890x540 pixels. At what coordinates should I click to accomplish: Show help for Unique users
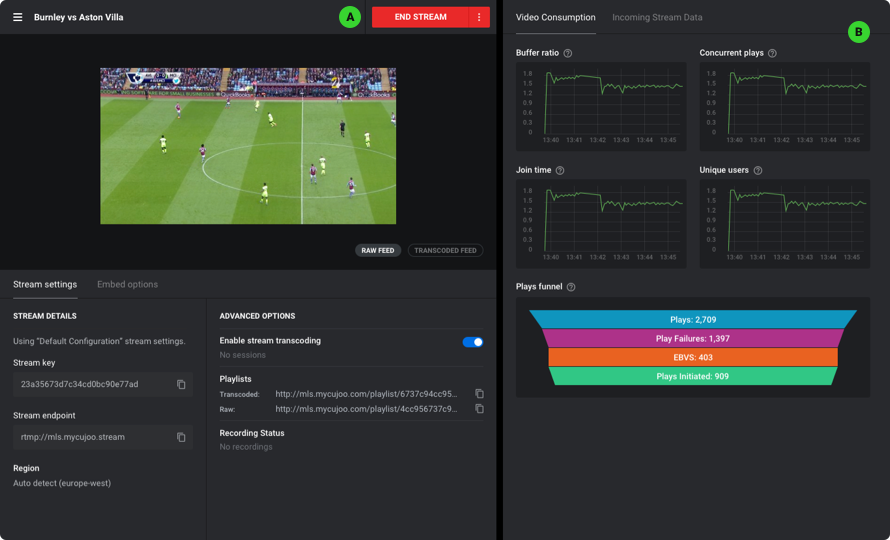click(758, 170)
